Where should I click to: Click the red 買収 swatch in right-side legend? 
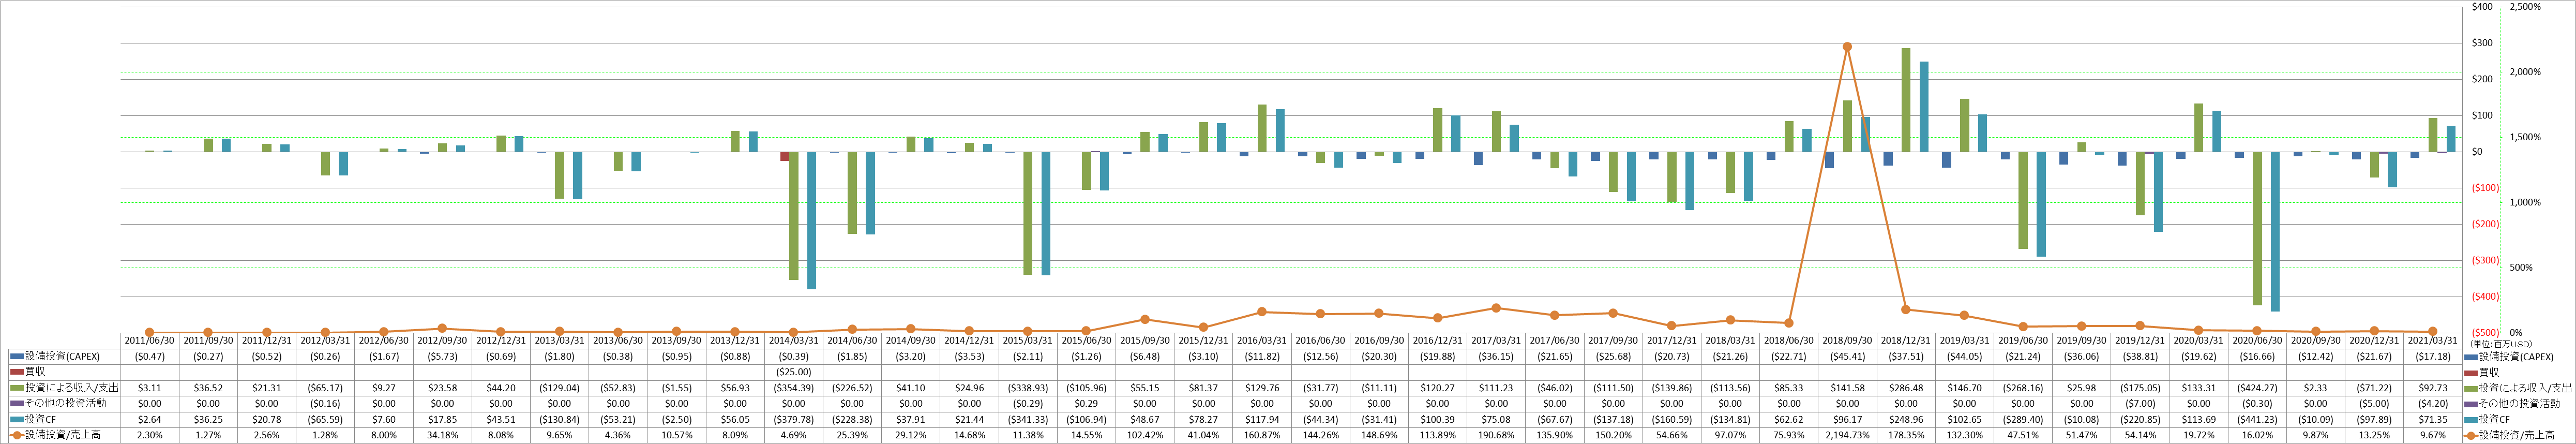(x=2470, y=372)
